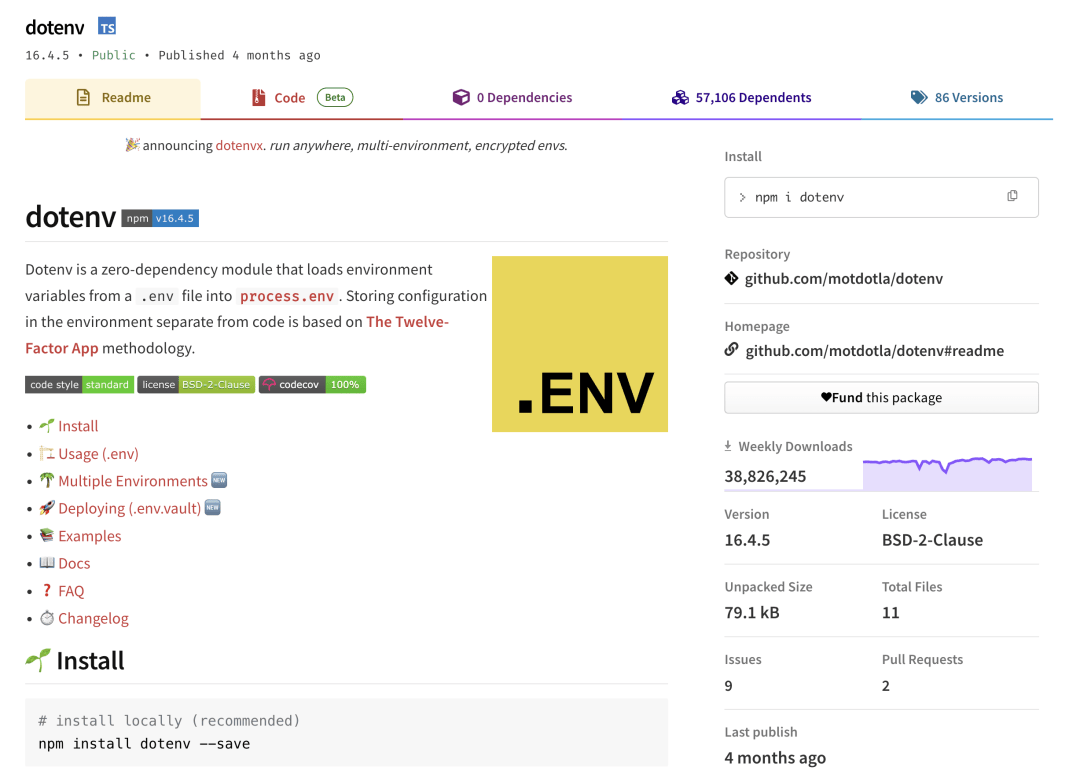Screen dimensions: 1080x778
Task: Jump to Multiple Environments section
Action: (133, 481)
